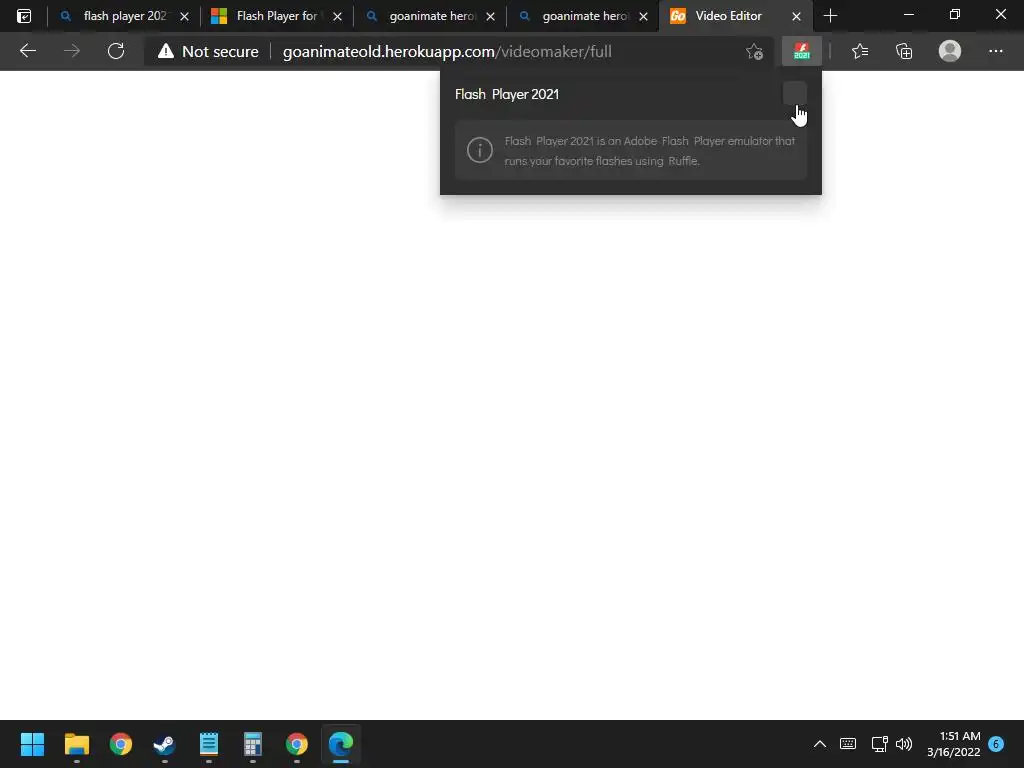Click the Flash Player 2021 description text
The image size is (1024, 768).
pyautogui.click(x=649, y=151)
